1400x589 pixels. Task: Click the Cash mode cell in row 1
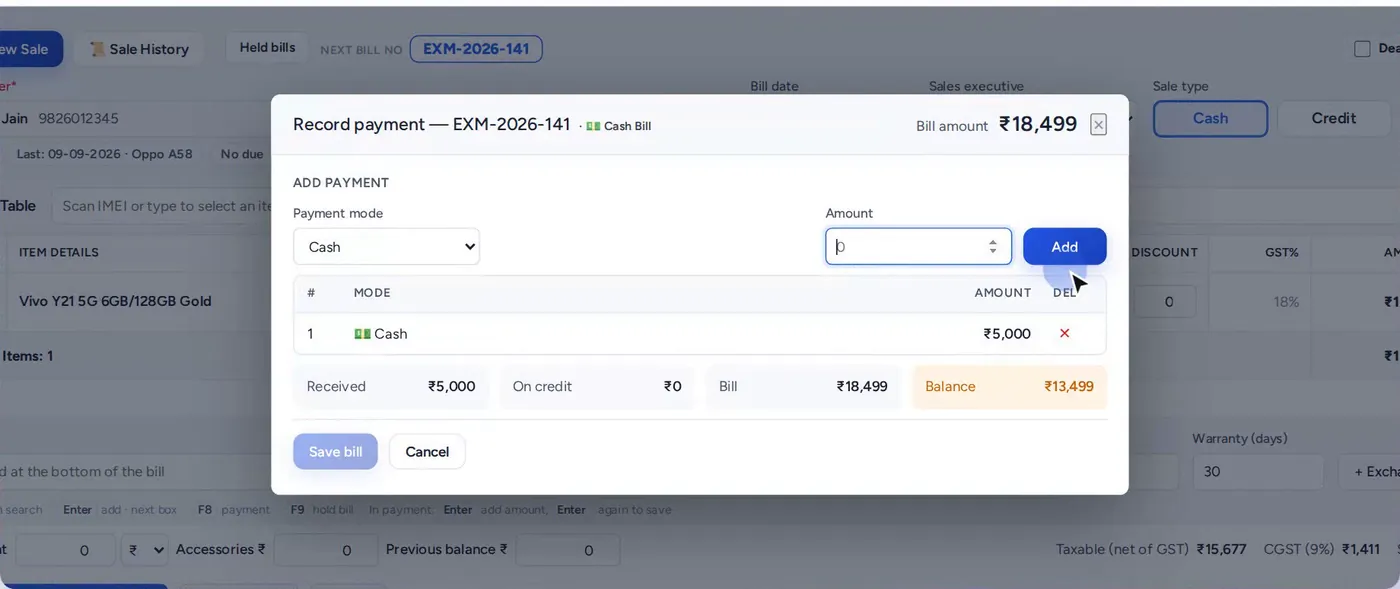click(x=381, y=334)
